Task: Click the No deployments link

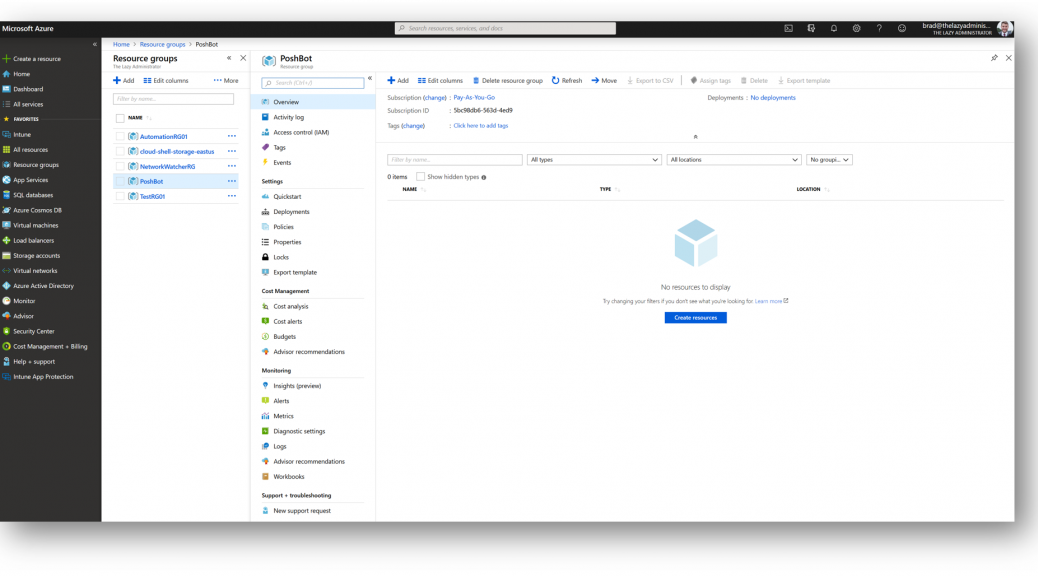Action: pyautogui.click(x=773, y=98)
